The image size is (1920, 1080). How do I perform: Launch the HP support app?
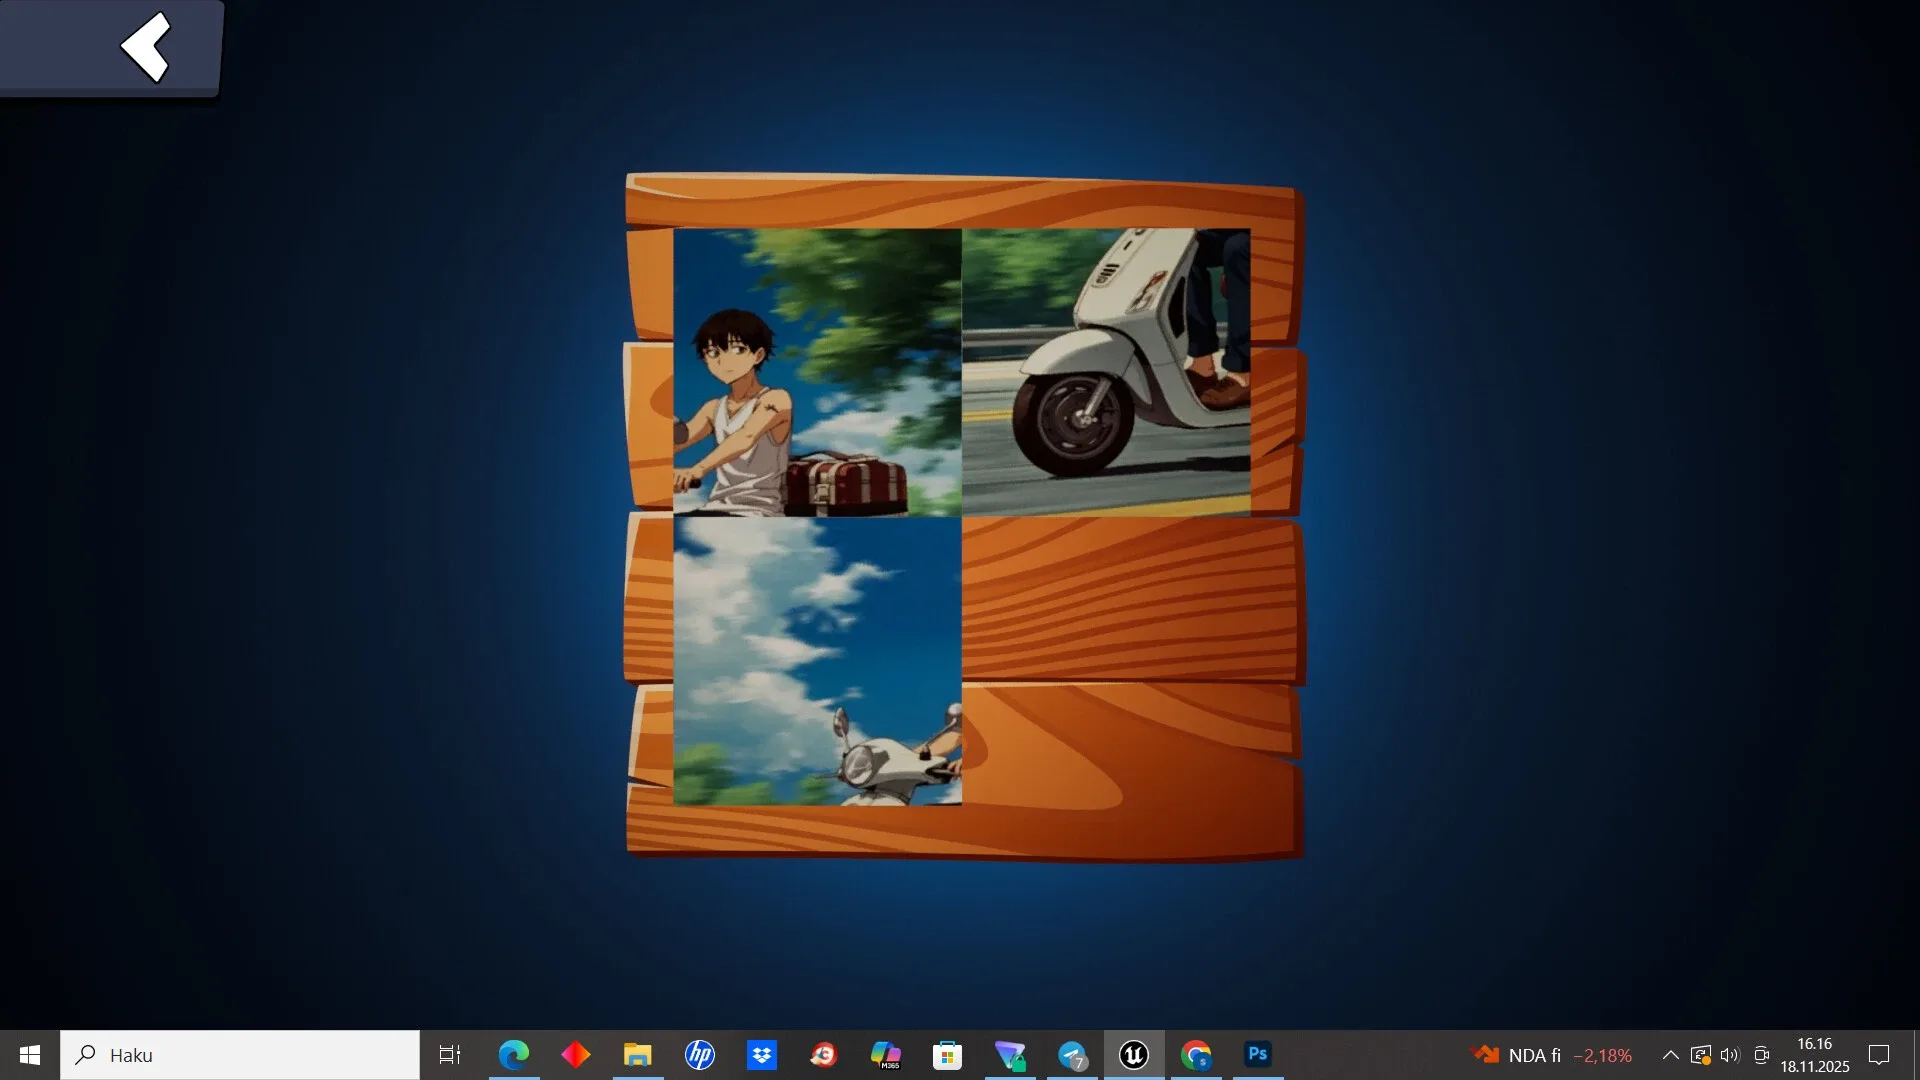699,1055
